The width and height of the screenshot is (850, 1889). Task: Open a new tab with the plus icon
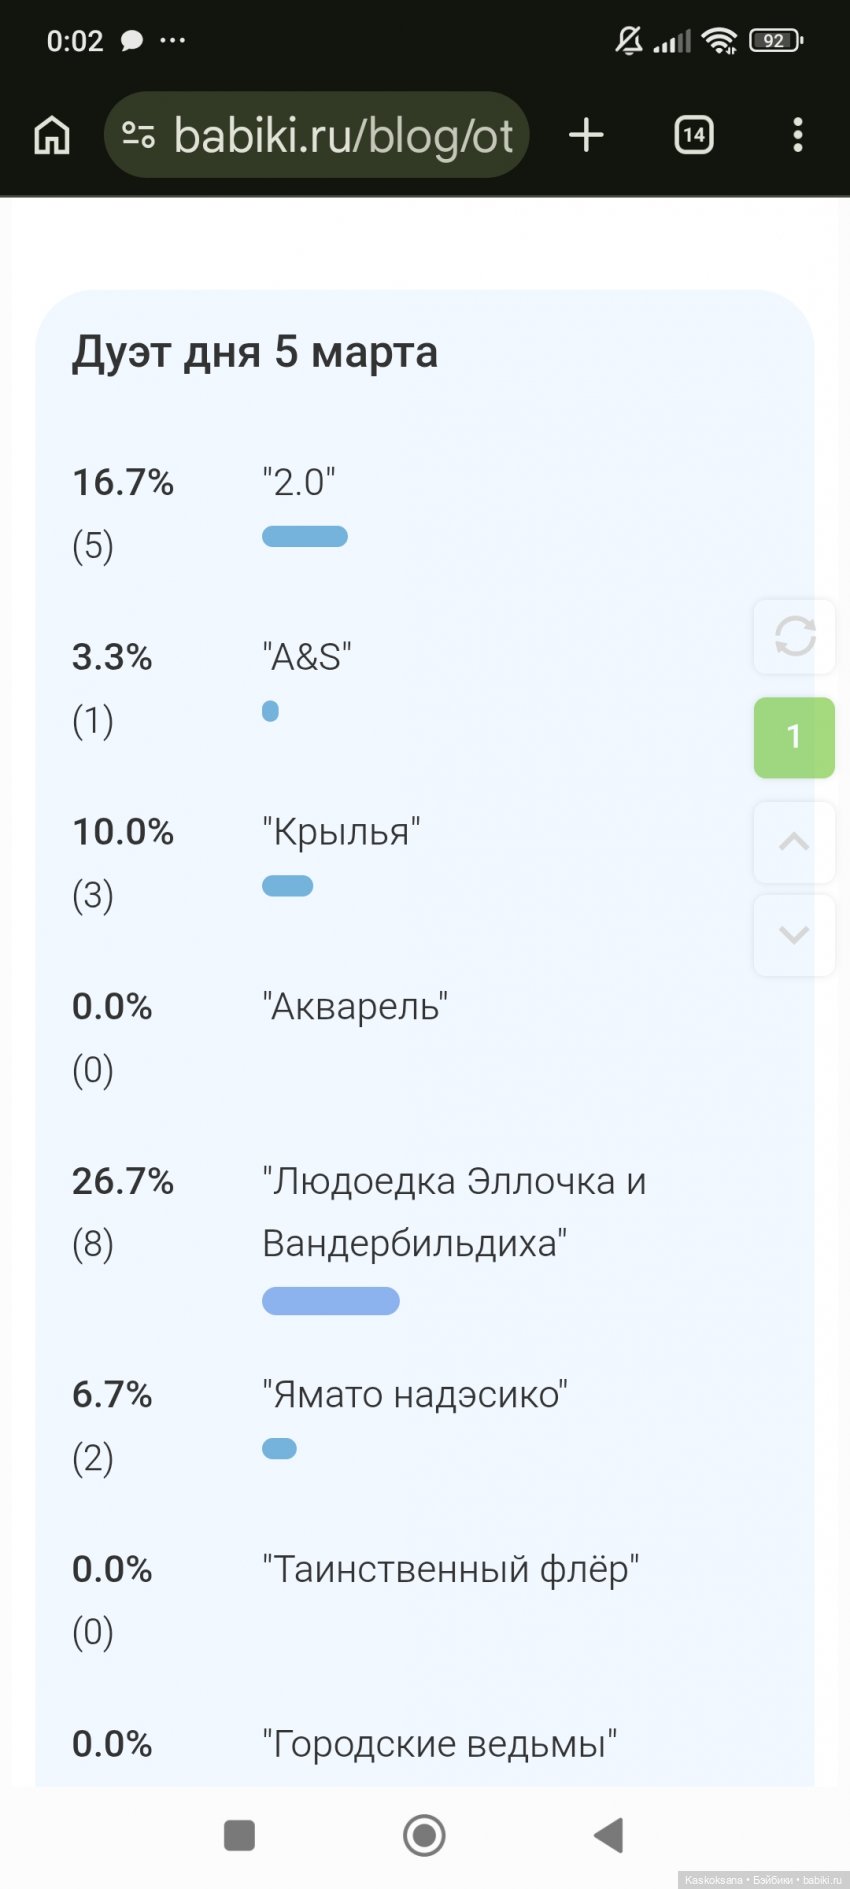click(586, 135)
